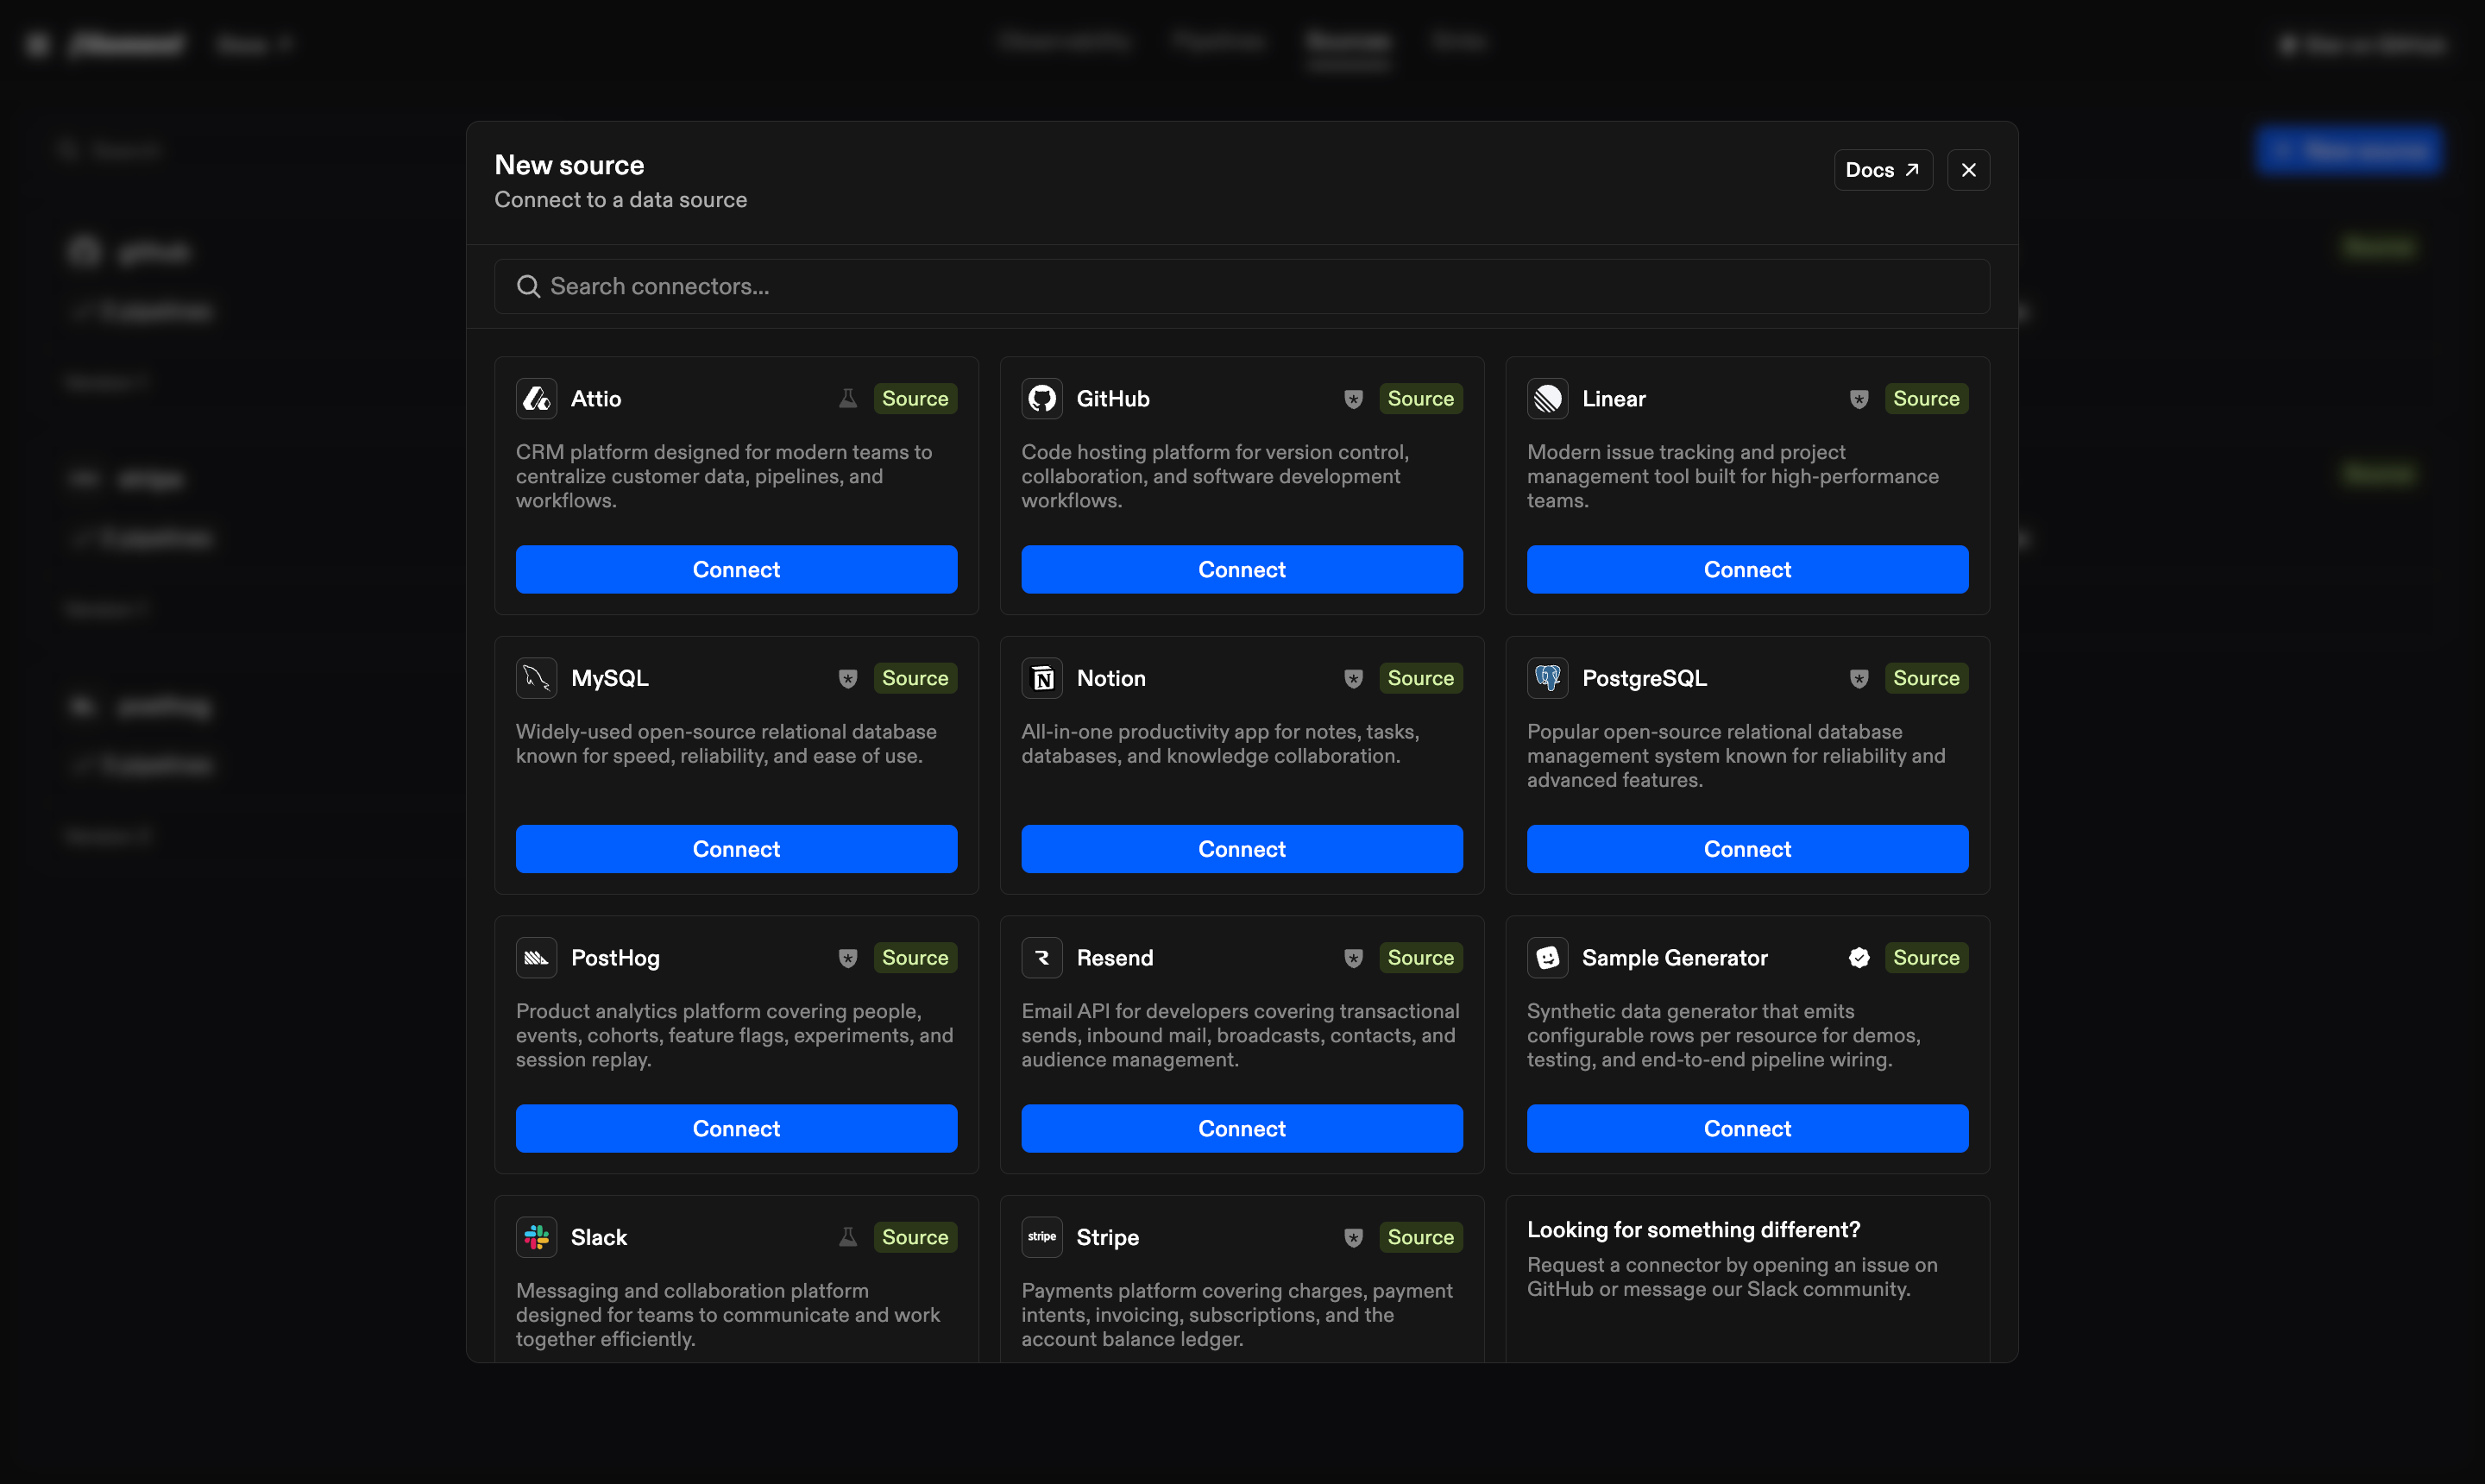
Task: Click the Source tag on Sample Generator card
Action: (1926, 957)
